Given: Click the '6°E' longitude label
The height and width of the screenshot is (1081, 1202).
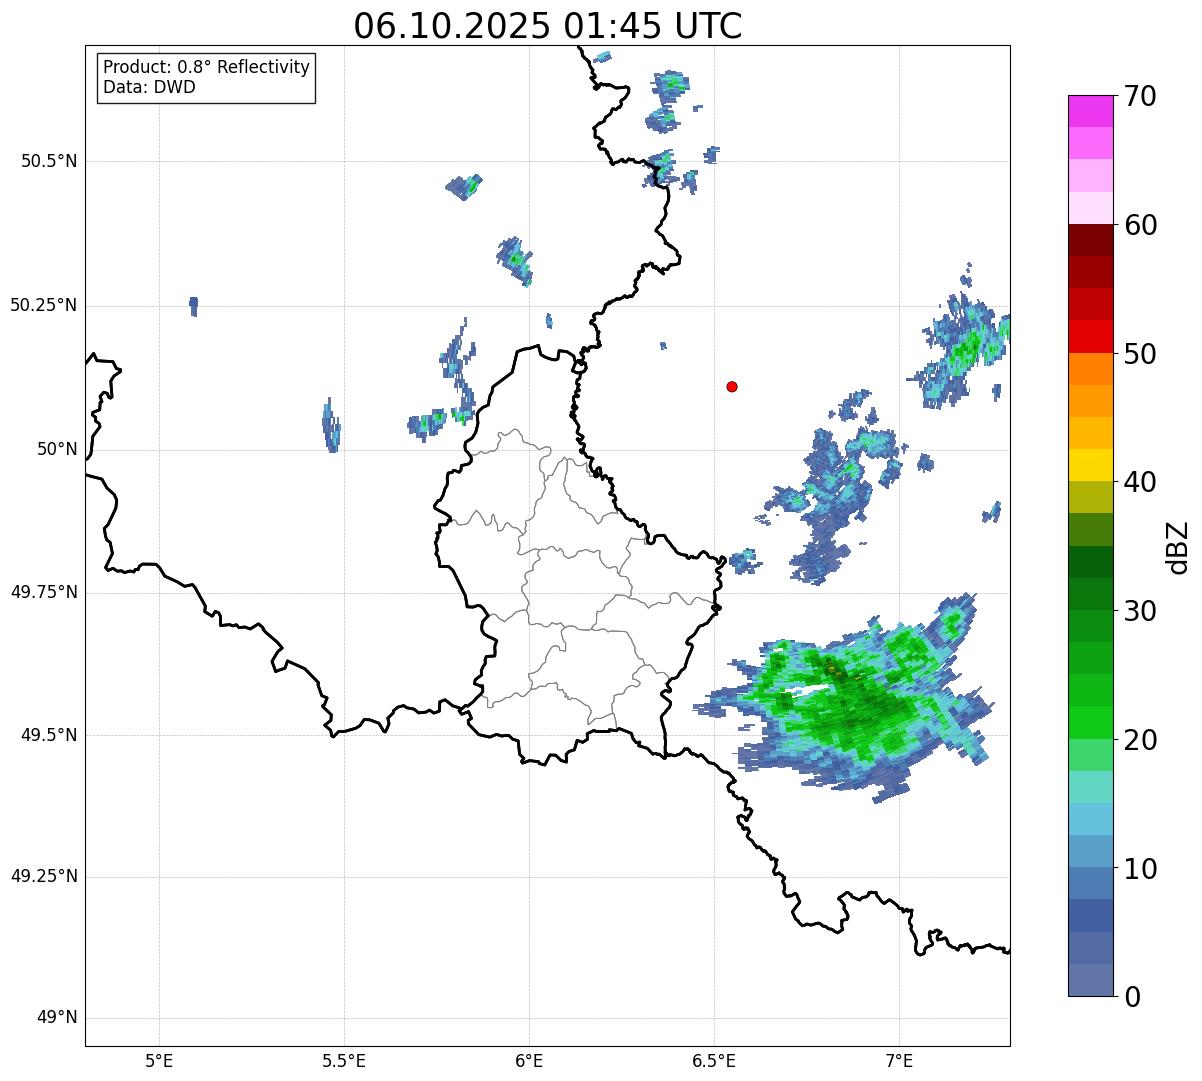Looking at the screenshot, I should (x=529, y=1061).
